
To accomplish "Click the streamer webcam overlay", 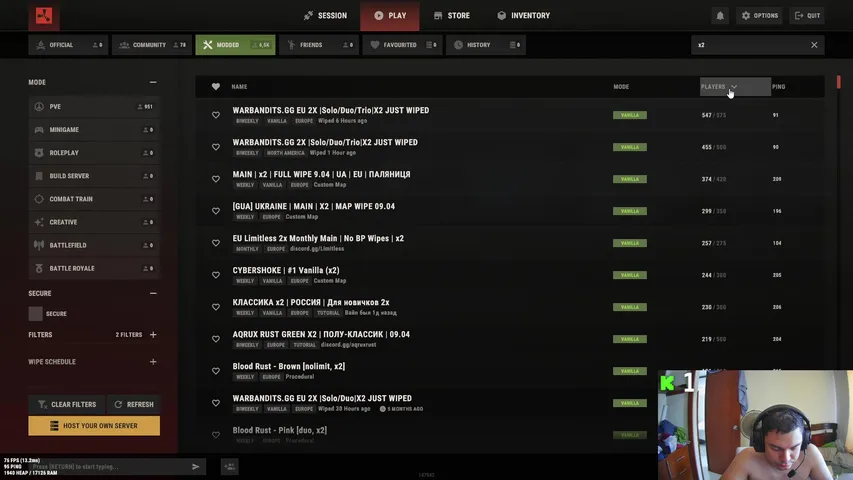I will pyautogui.click(x=755, y=425).
